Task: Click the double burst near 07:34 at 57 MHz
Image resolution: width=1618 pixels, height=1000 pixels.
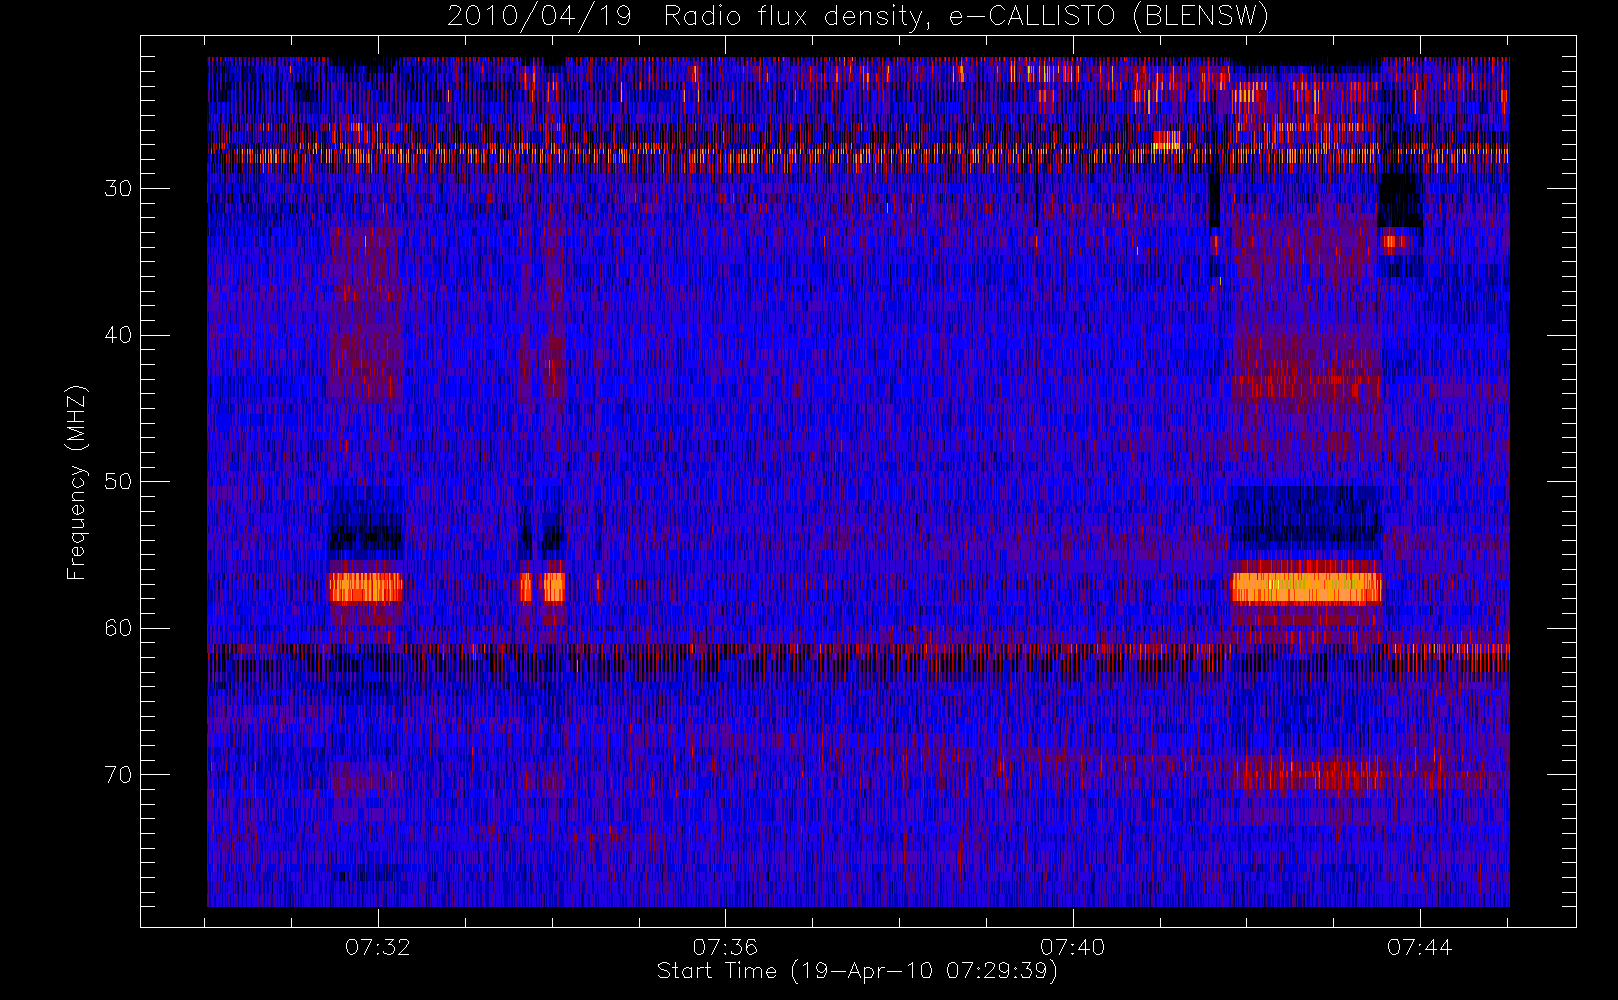Action: [x=542, y=587]
